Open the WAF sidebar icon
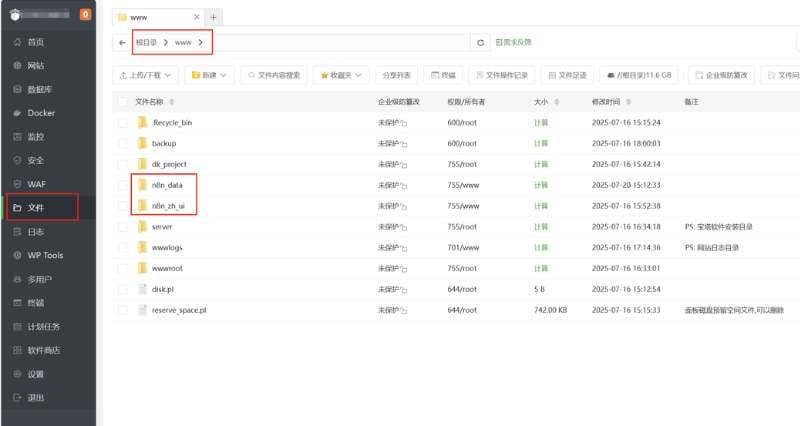The width and height of the screenshot is (800, 426). click(x=17, y=184)
